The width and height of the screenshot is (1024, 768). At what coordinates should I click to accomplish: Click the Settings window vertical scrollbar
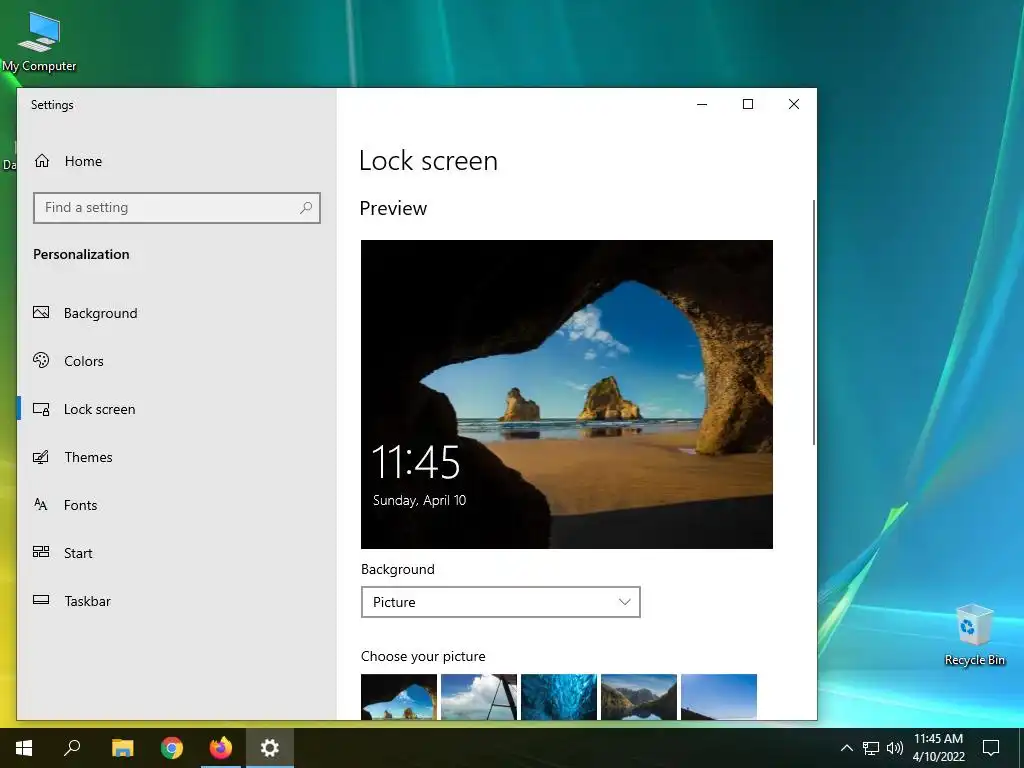(x=814, y=323)
